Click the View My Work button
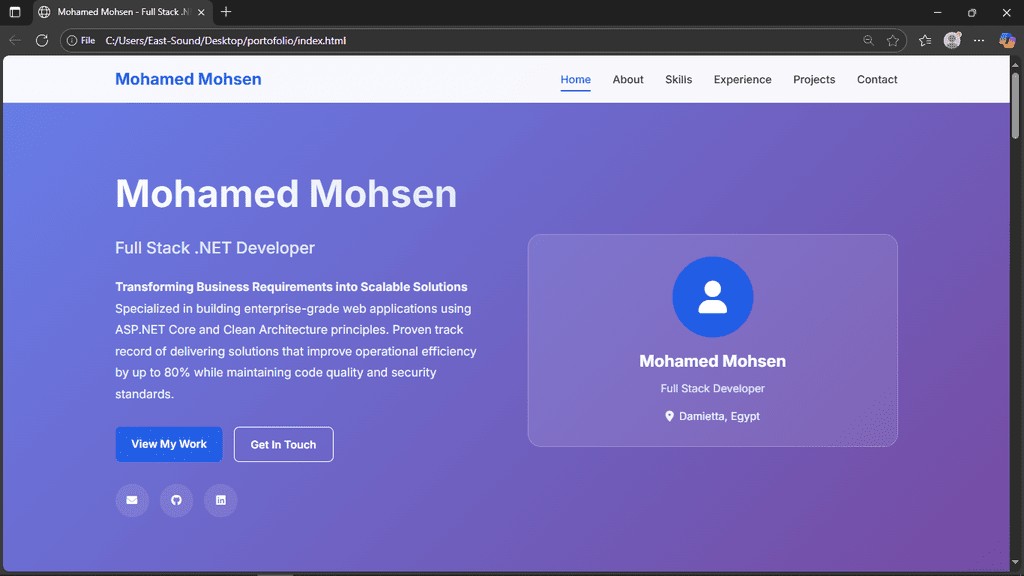The image size is (1024, 576). point(169,444)
